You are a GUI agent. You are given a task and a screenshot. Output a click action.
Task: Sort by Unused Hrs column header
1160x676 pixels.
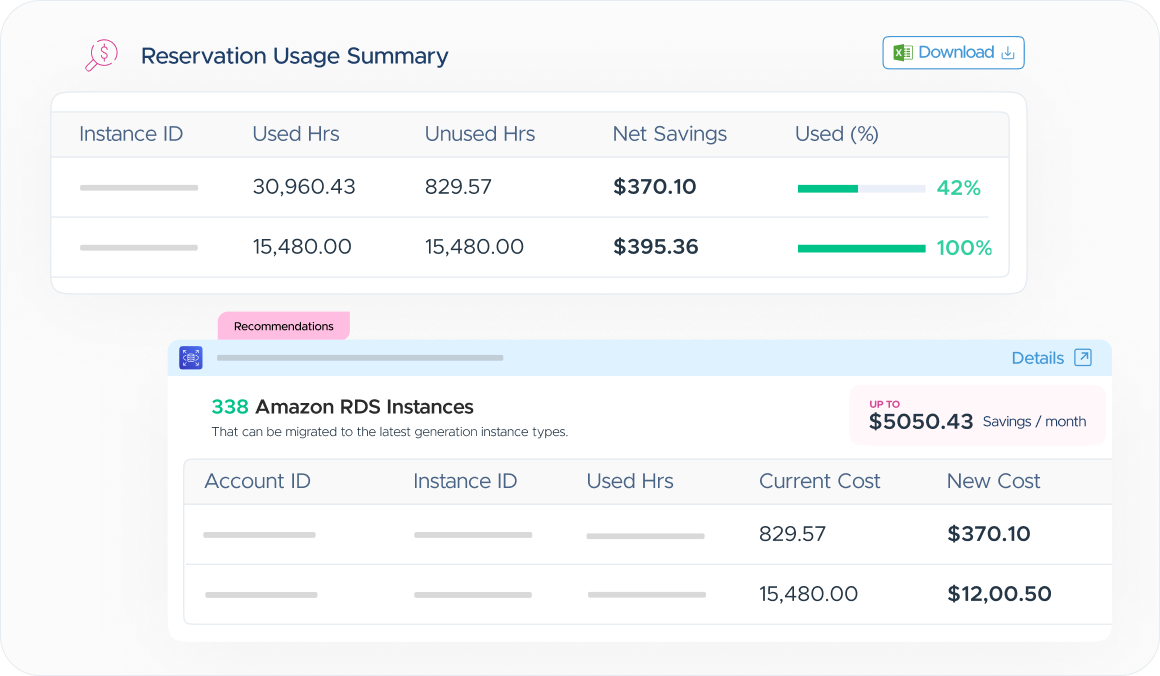click(x=479, y=134)
